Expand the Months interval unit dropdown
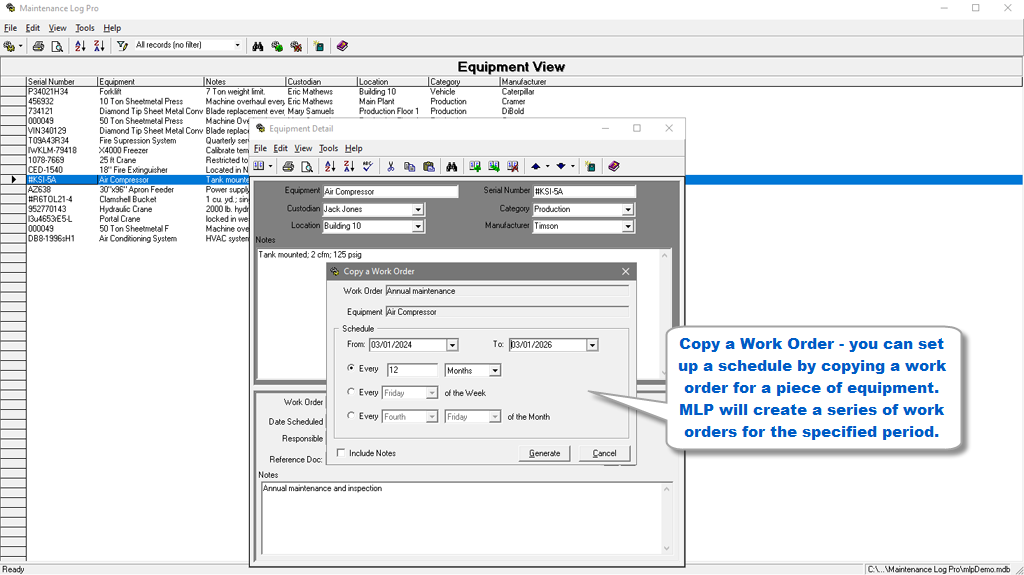This screenshot has height=575, width=1024. (494, 370)
